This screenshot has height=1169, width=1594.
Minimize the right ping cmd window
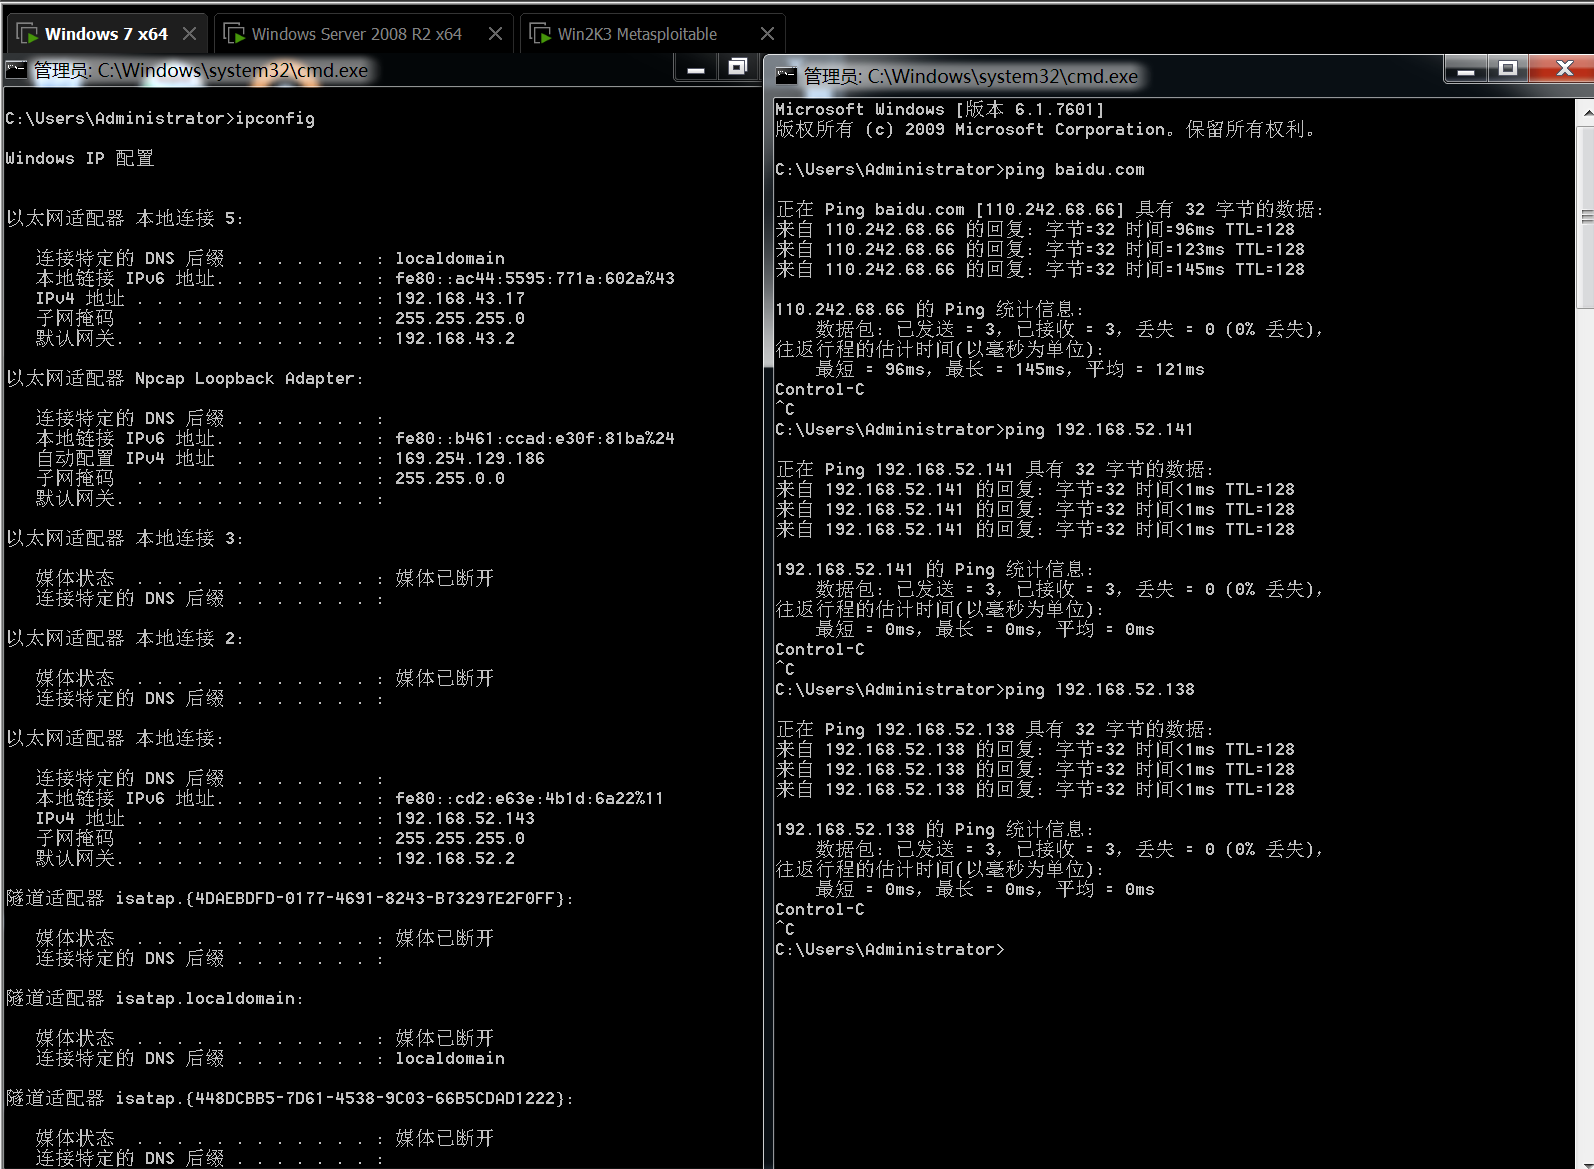[1466, 70]
